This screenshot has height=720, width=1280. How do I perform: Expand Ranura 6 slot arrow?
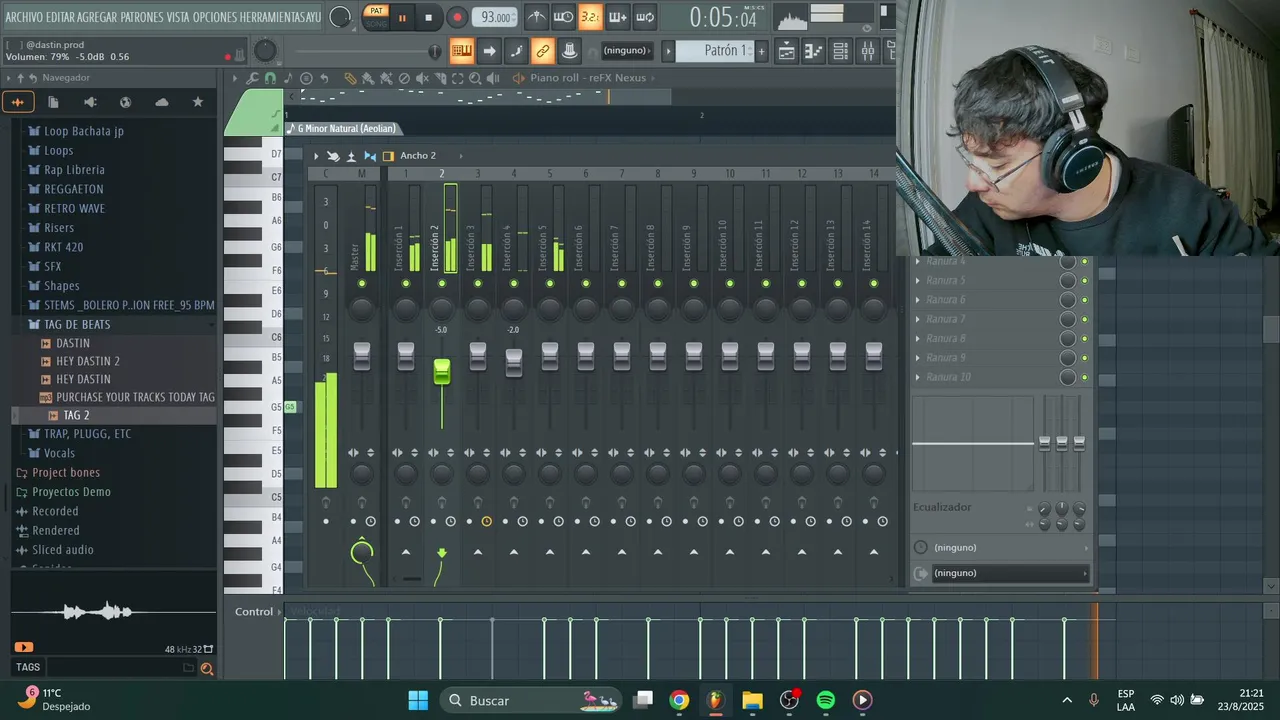pos(918,300)
